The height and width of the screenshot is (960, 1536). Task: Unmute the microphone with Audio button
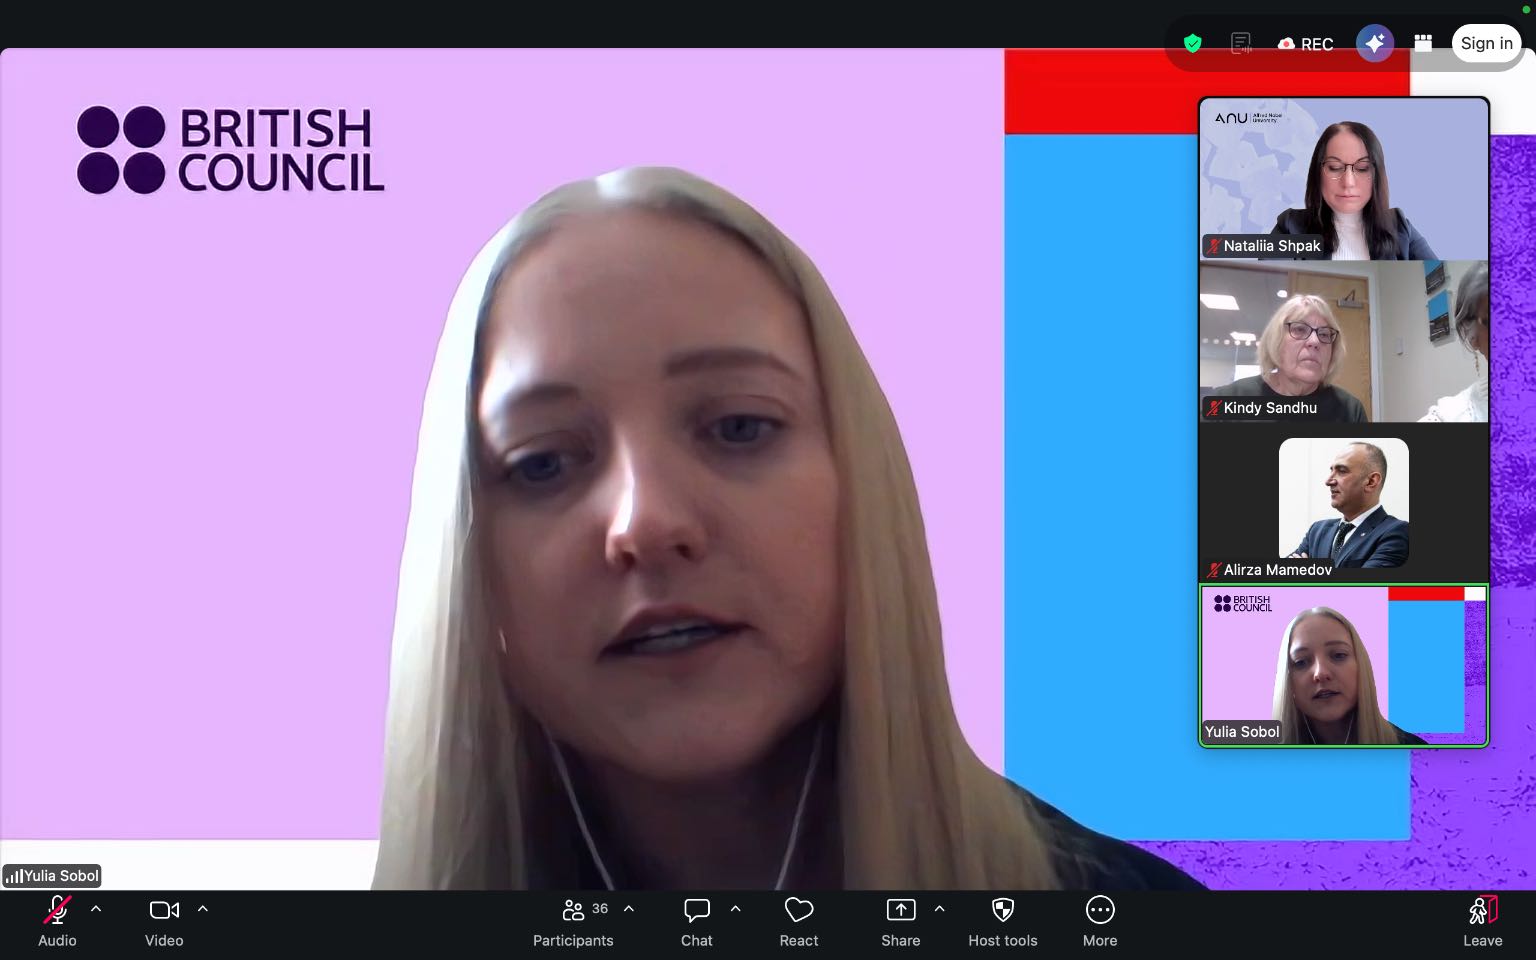click(x=57, y=920)
